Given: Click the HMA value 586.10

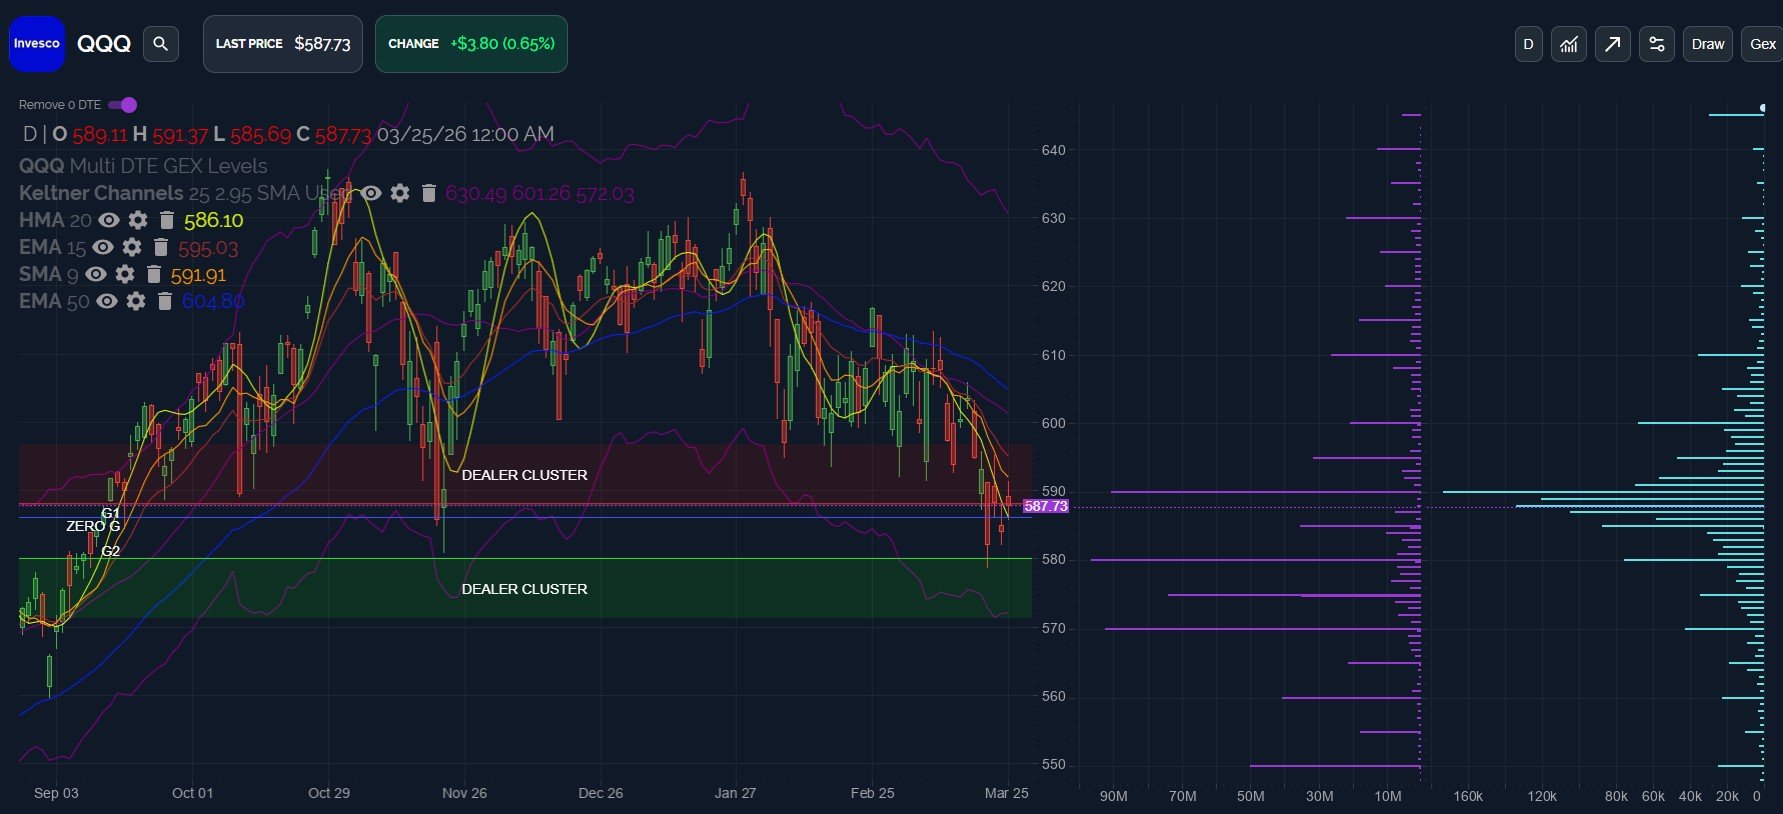Looking at the screenshot, I should point(213,220).
